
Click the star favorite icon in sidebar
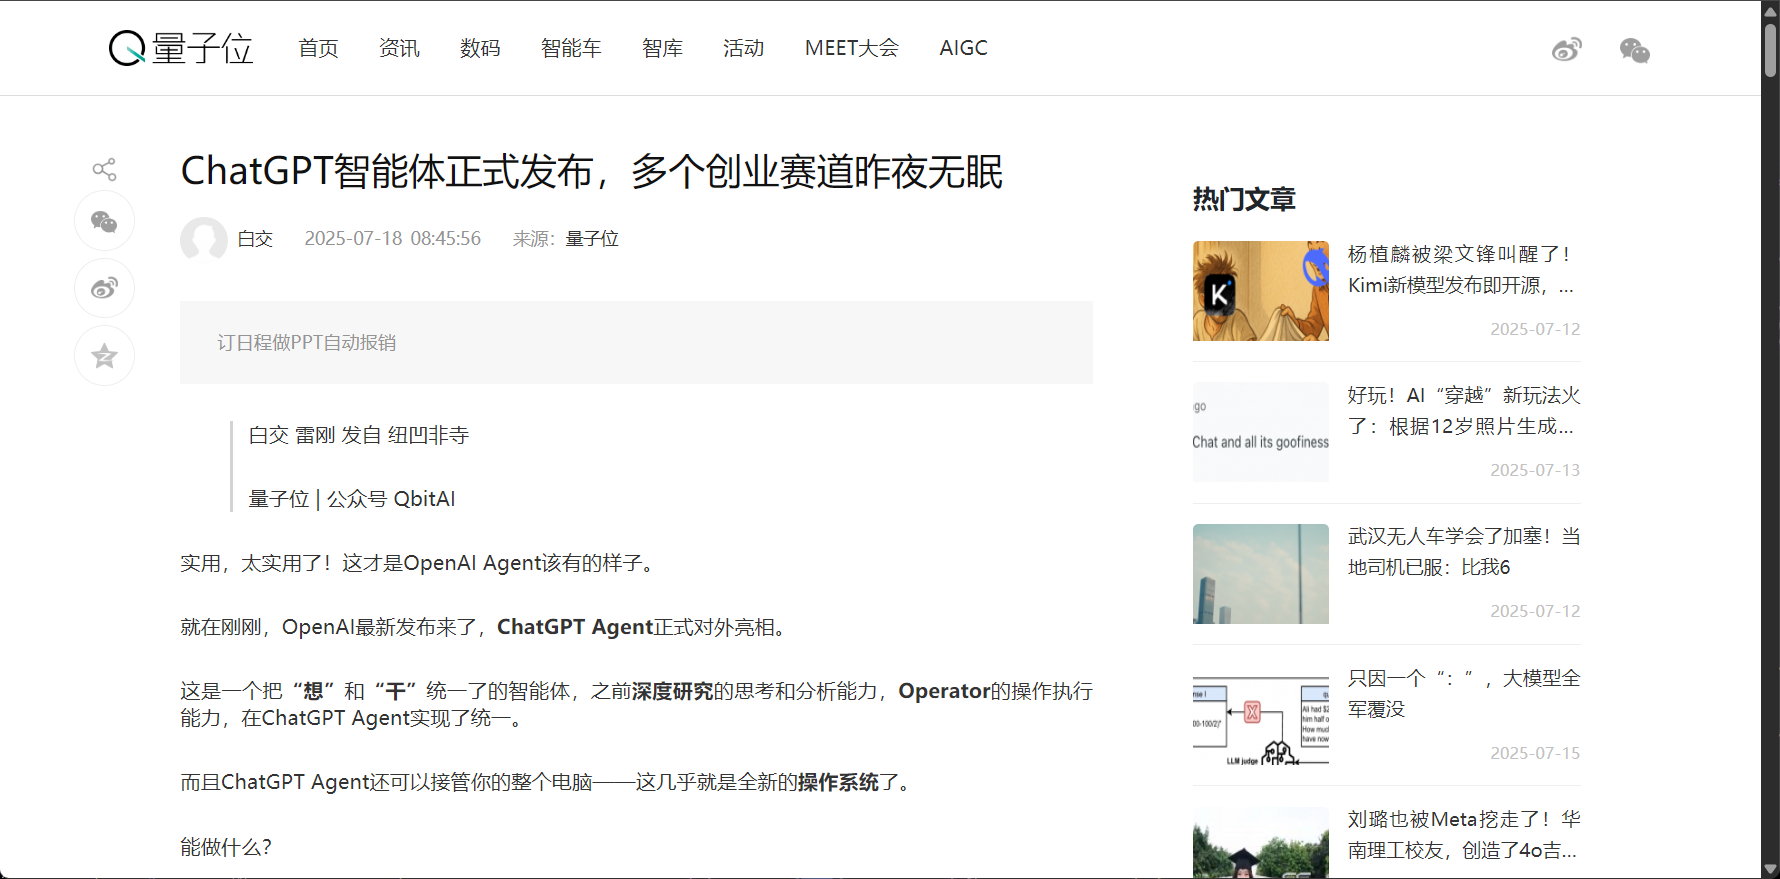(x=104, y=355)
